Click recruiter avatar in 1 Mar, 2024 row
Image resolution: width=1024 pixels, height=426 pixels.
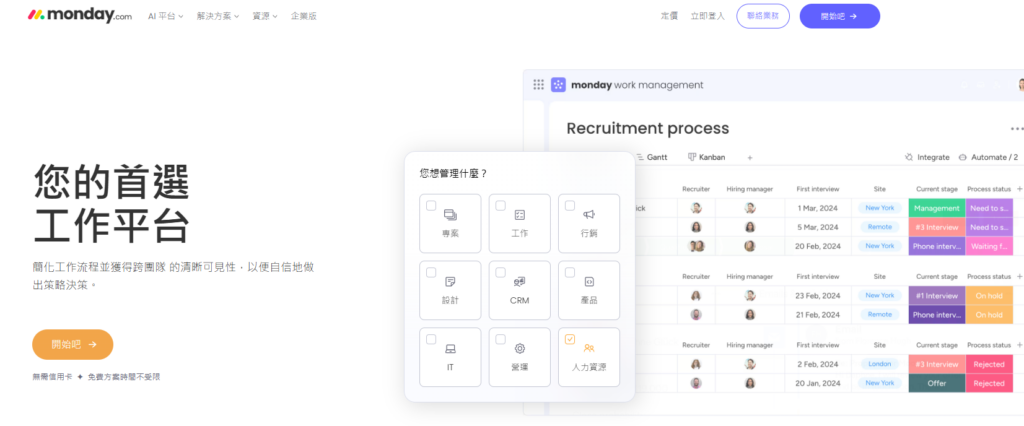coord(696,208)
